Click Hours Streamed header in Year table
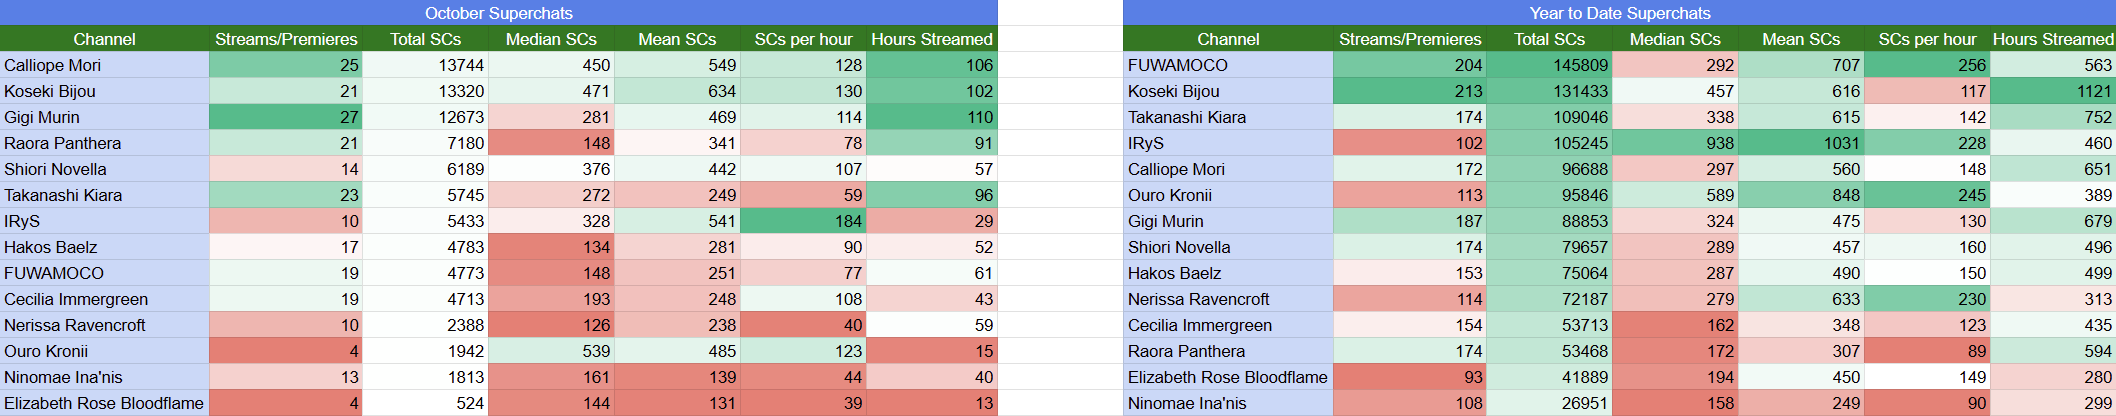Screen dimensions: 2116x416 point(2052,39)
